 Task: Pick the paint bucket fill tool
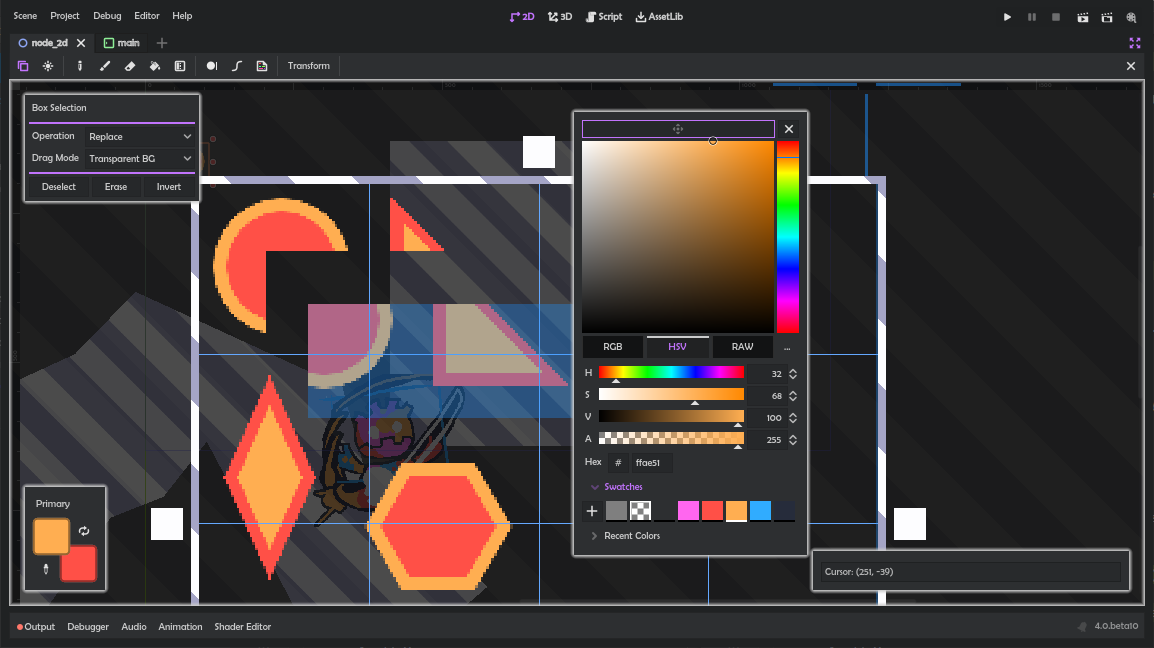point(155,66)
